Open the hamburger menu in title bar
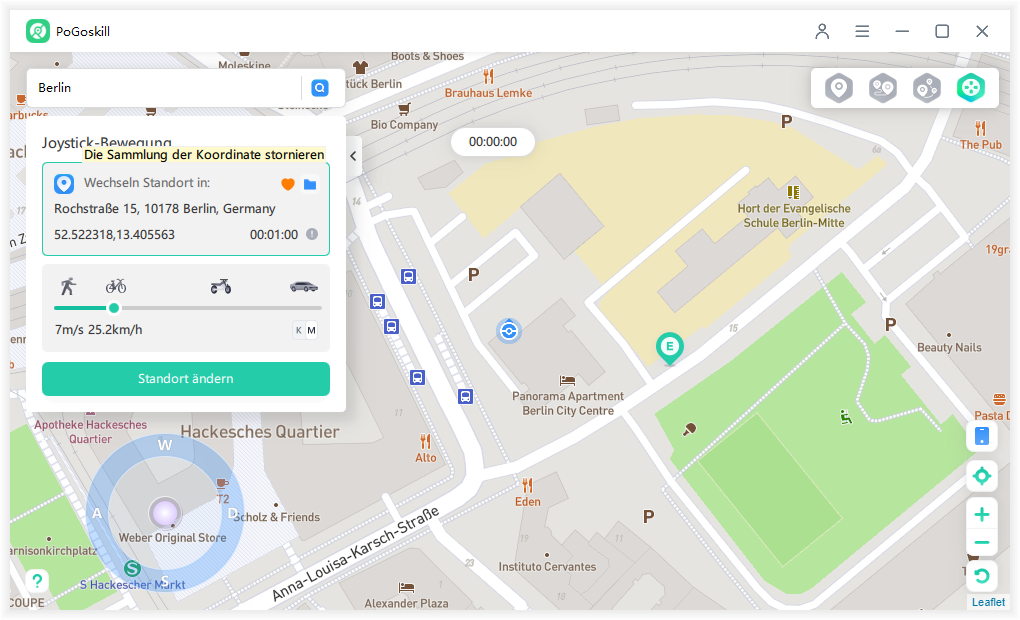Image resolution: width=1020 pixels, height=620 pixels. (x=862, y=31)
